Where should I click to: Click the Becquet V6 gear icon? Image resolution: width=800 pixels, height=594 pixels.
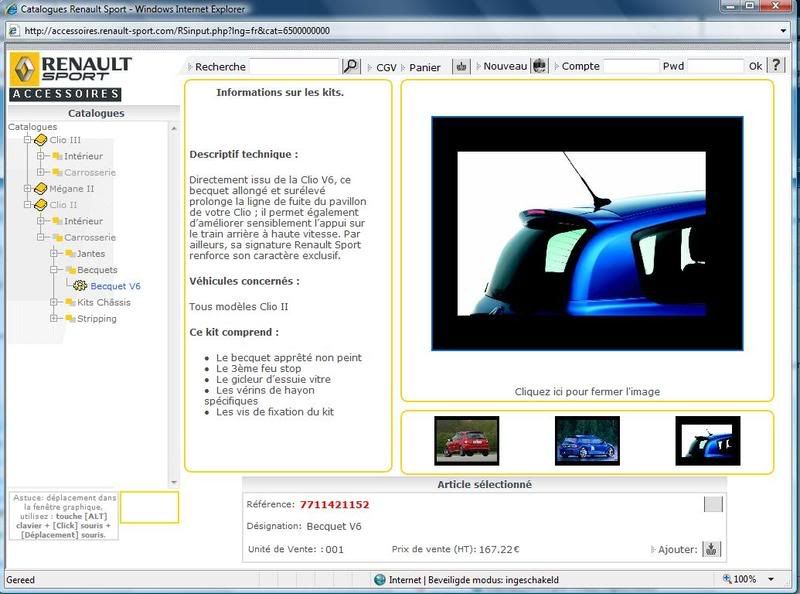click(x=80, y=286)
